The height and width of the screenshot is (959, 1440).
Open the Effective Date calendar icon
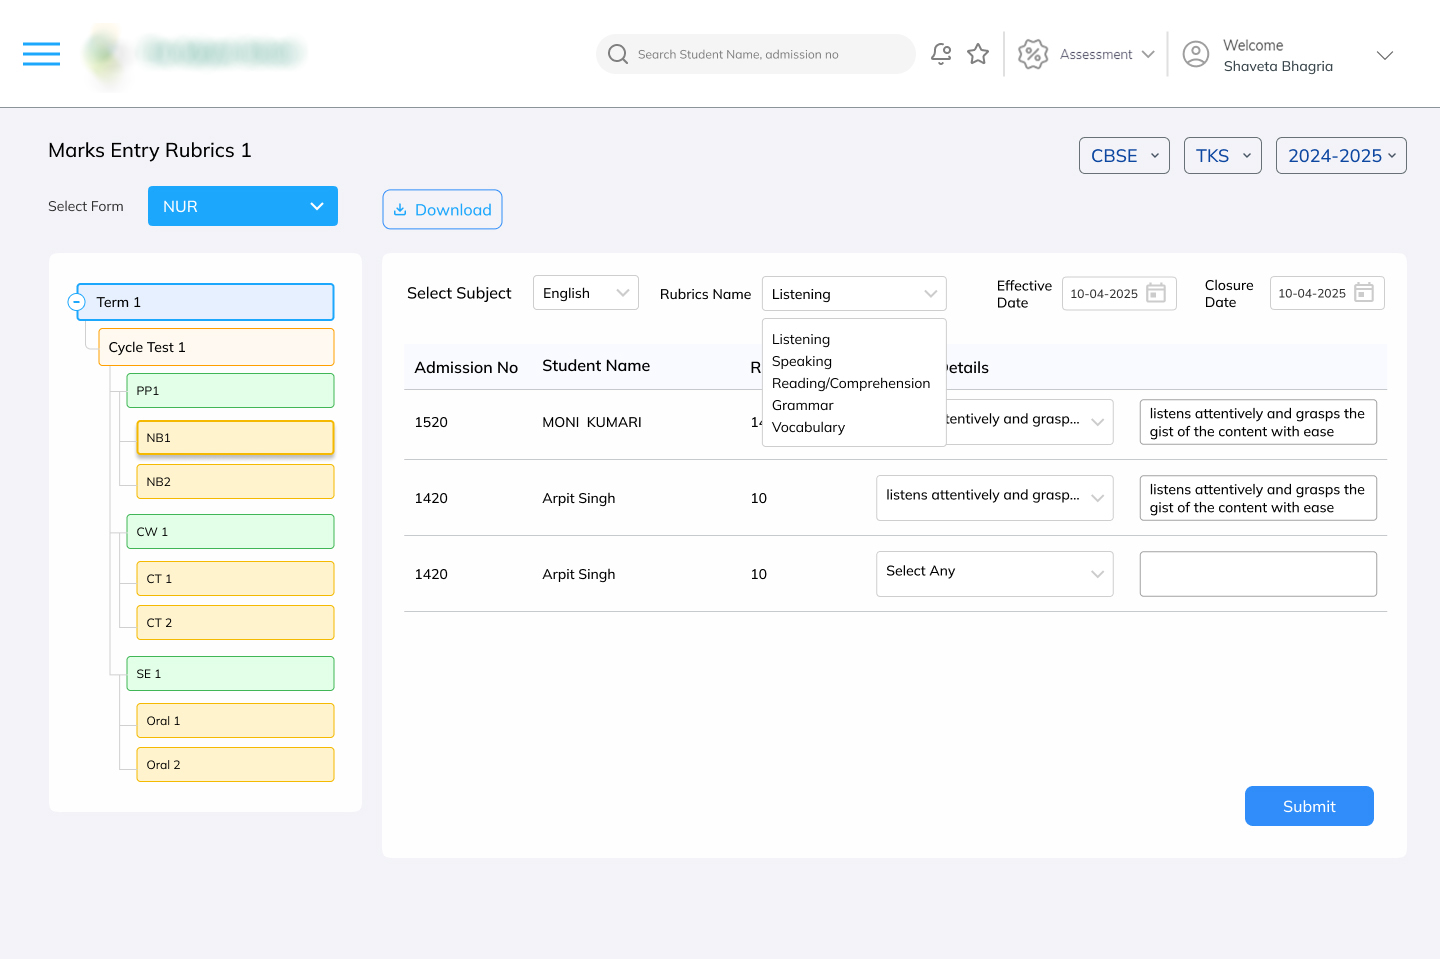coord(1156,293)
